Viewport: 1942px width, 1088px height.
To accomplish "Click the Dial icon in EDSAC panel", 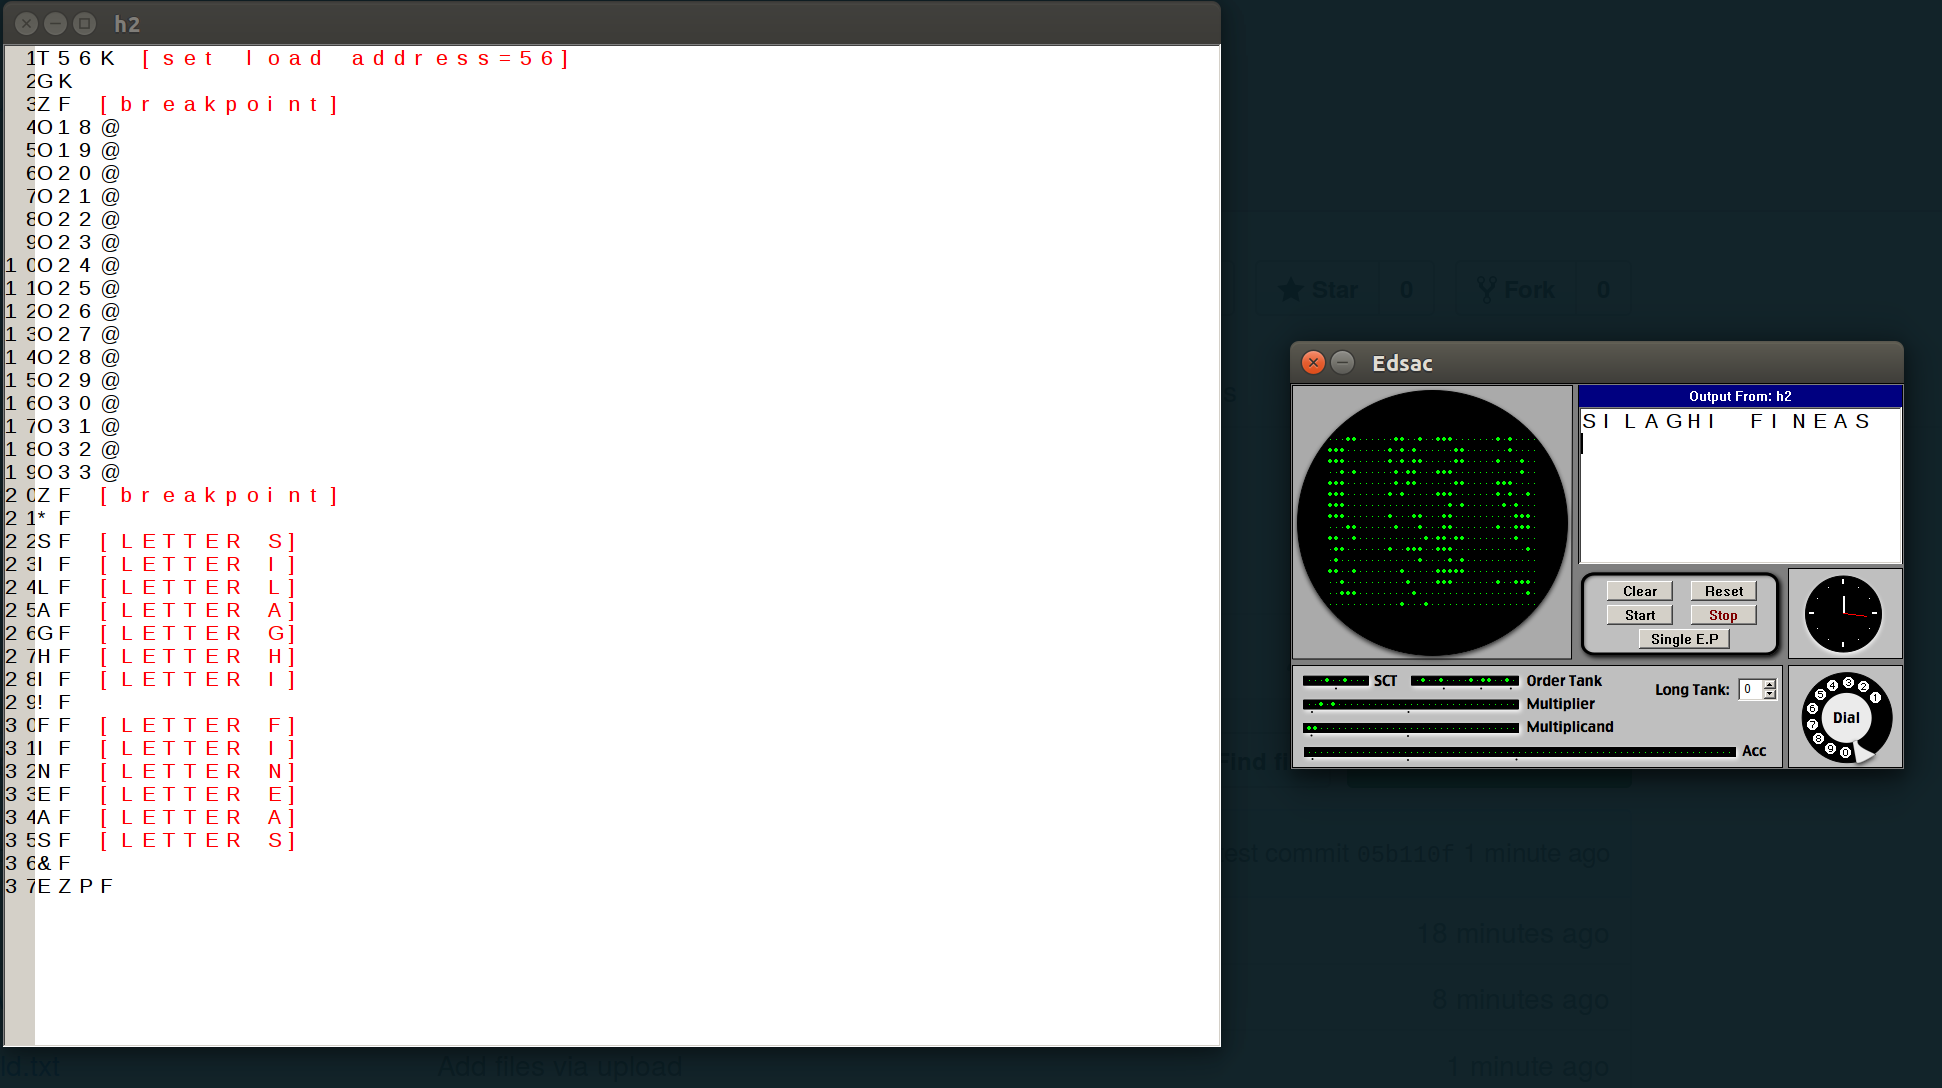I will [1847, 720].
